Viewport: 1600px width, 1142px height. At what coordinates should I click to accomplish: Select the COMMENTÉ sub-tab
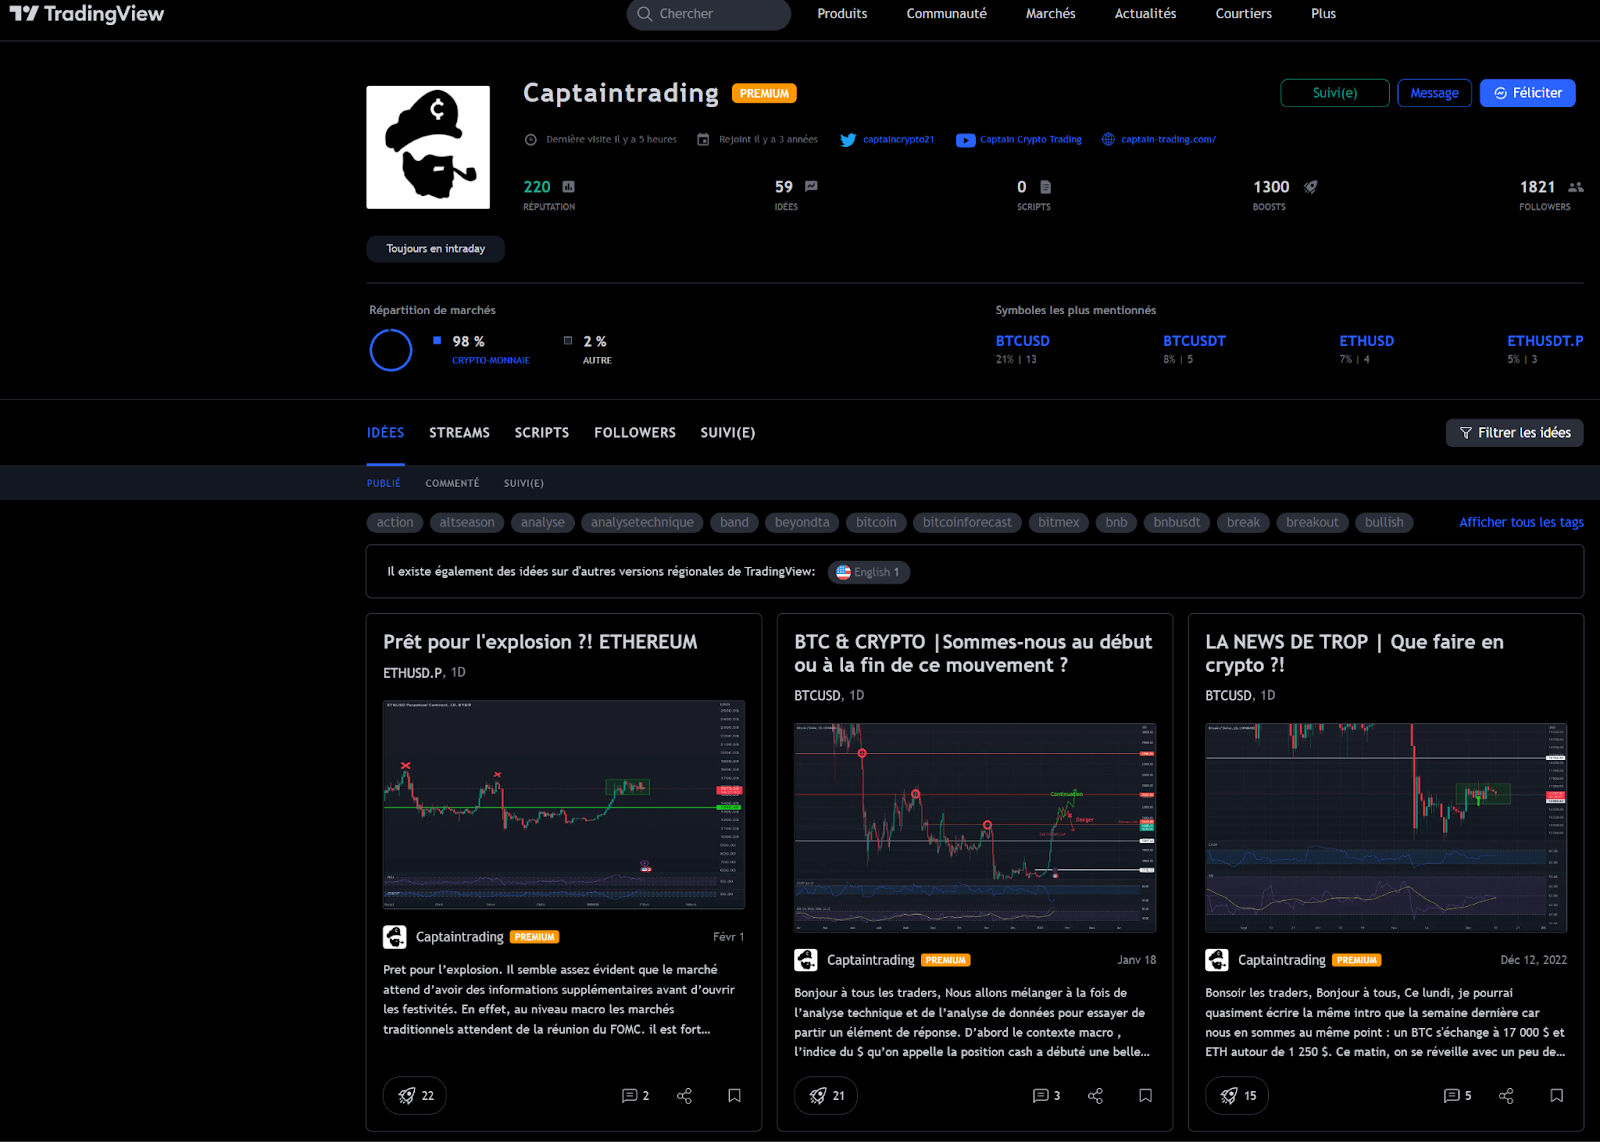(x=452, y=483)
